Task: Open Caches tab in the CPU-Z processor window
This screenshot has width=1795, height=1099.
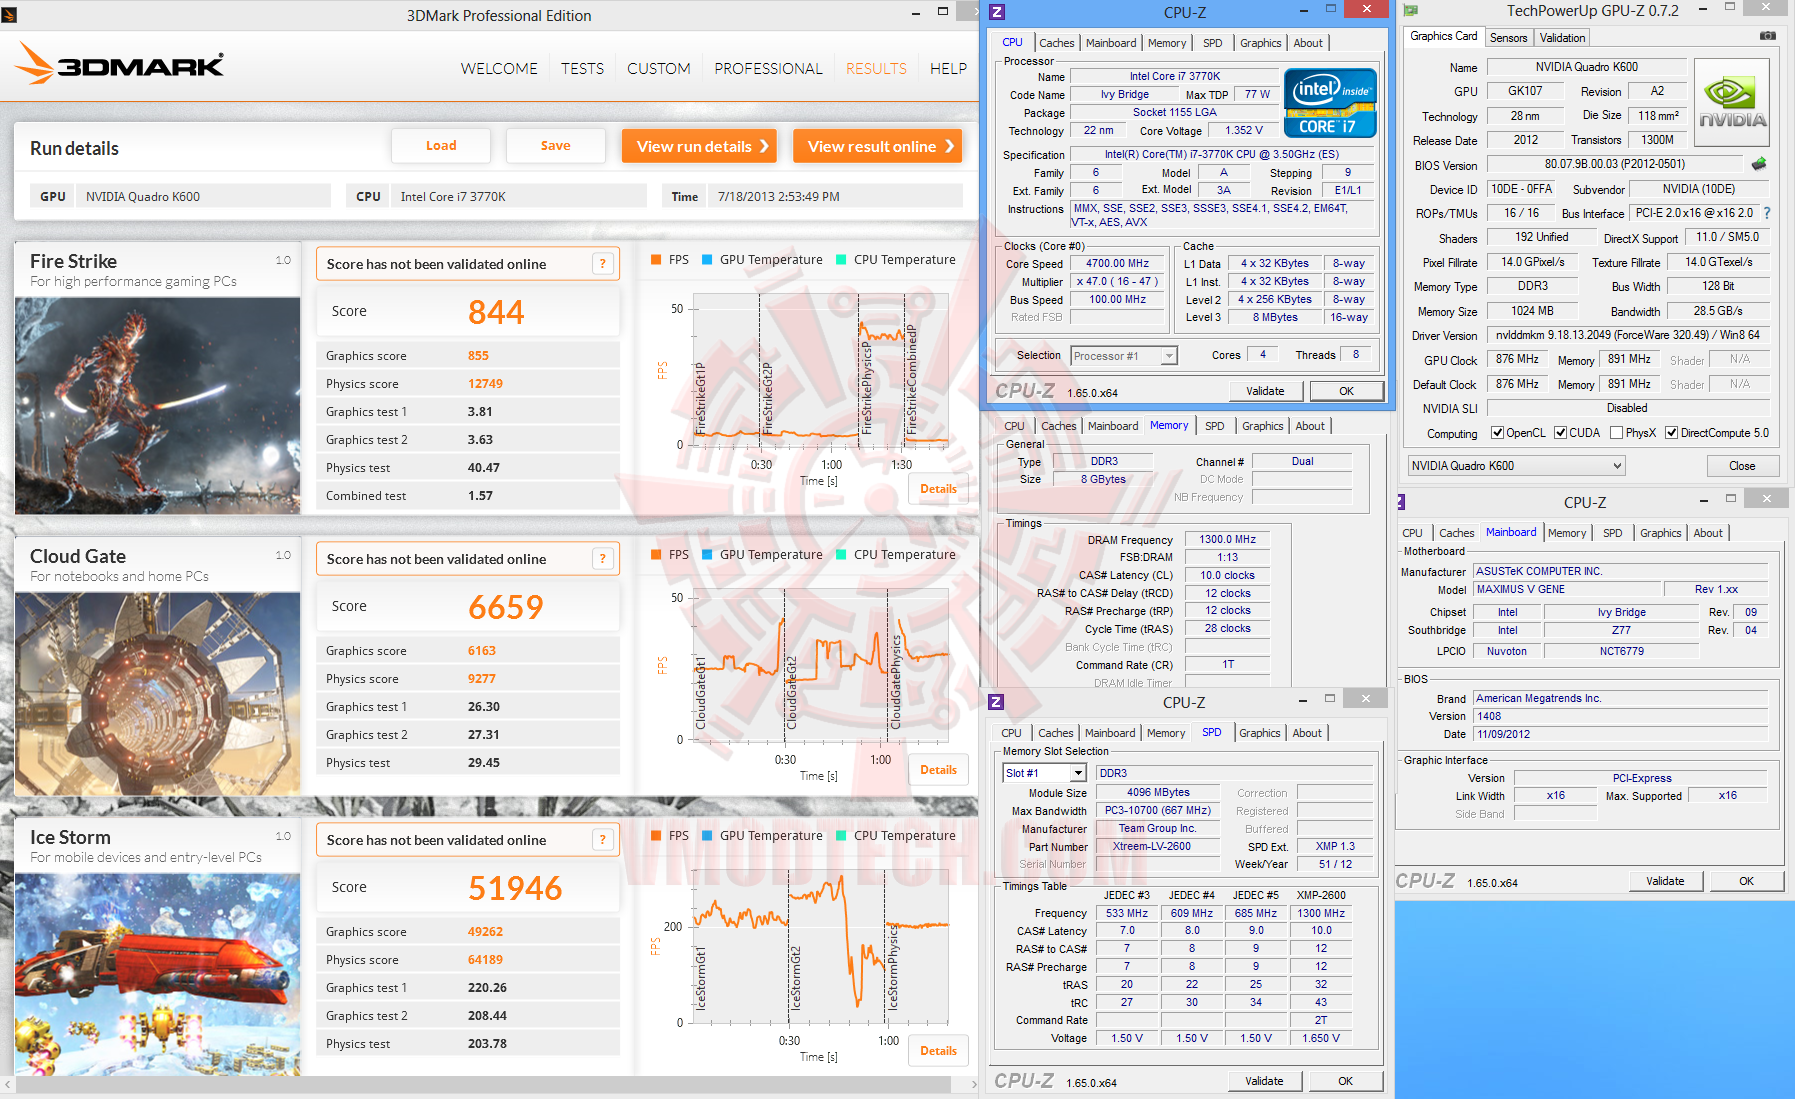Action: click(x=1056, y=43)
